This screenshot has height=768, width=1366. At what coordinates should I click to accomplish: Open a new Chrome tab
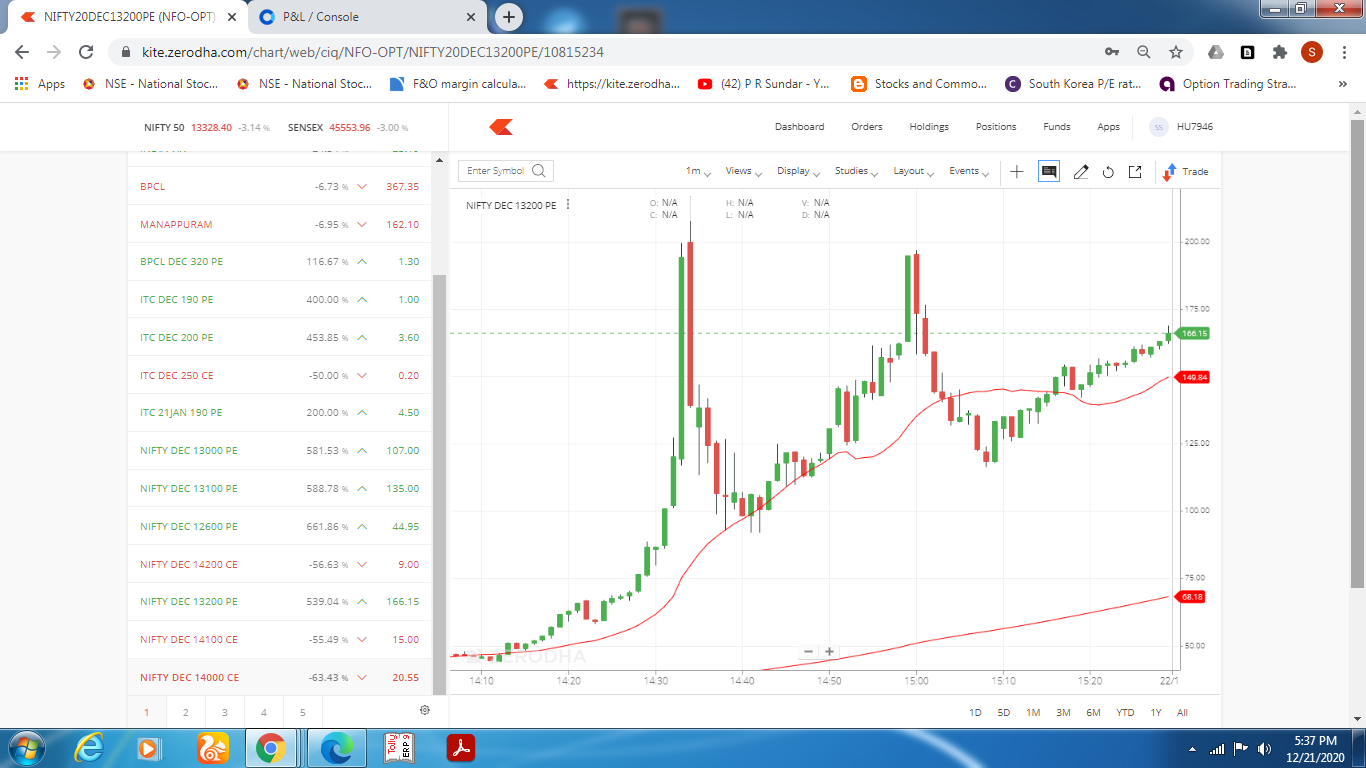coord(509,17)
